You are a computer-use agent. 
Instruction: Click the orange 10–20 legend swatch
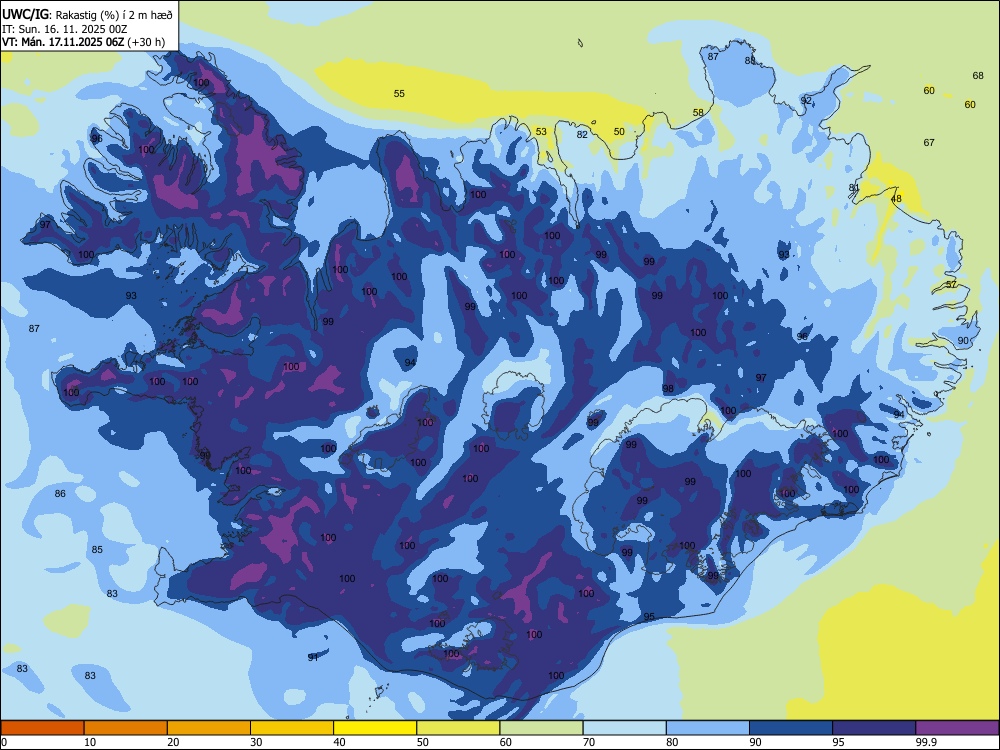pyautogui.click(x=126, y=728)
